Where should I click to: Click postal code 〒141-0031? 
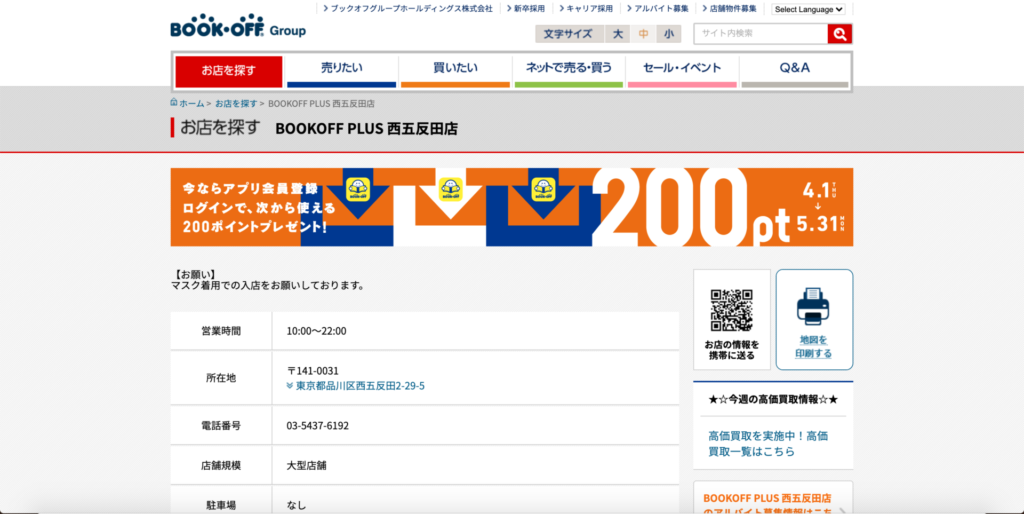pos(312,370)
